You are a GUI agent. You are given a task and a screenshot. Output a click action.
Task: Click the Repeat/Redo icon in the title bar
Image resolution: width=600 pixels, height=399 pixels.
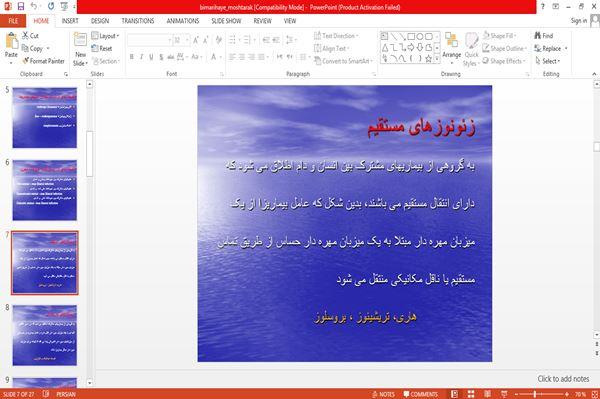[51, 6]
